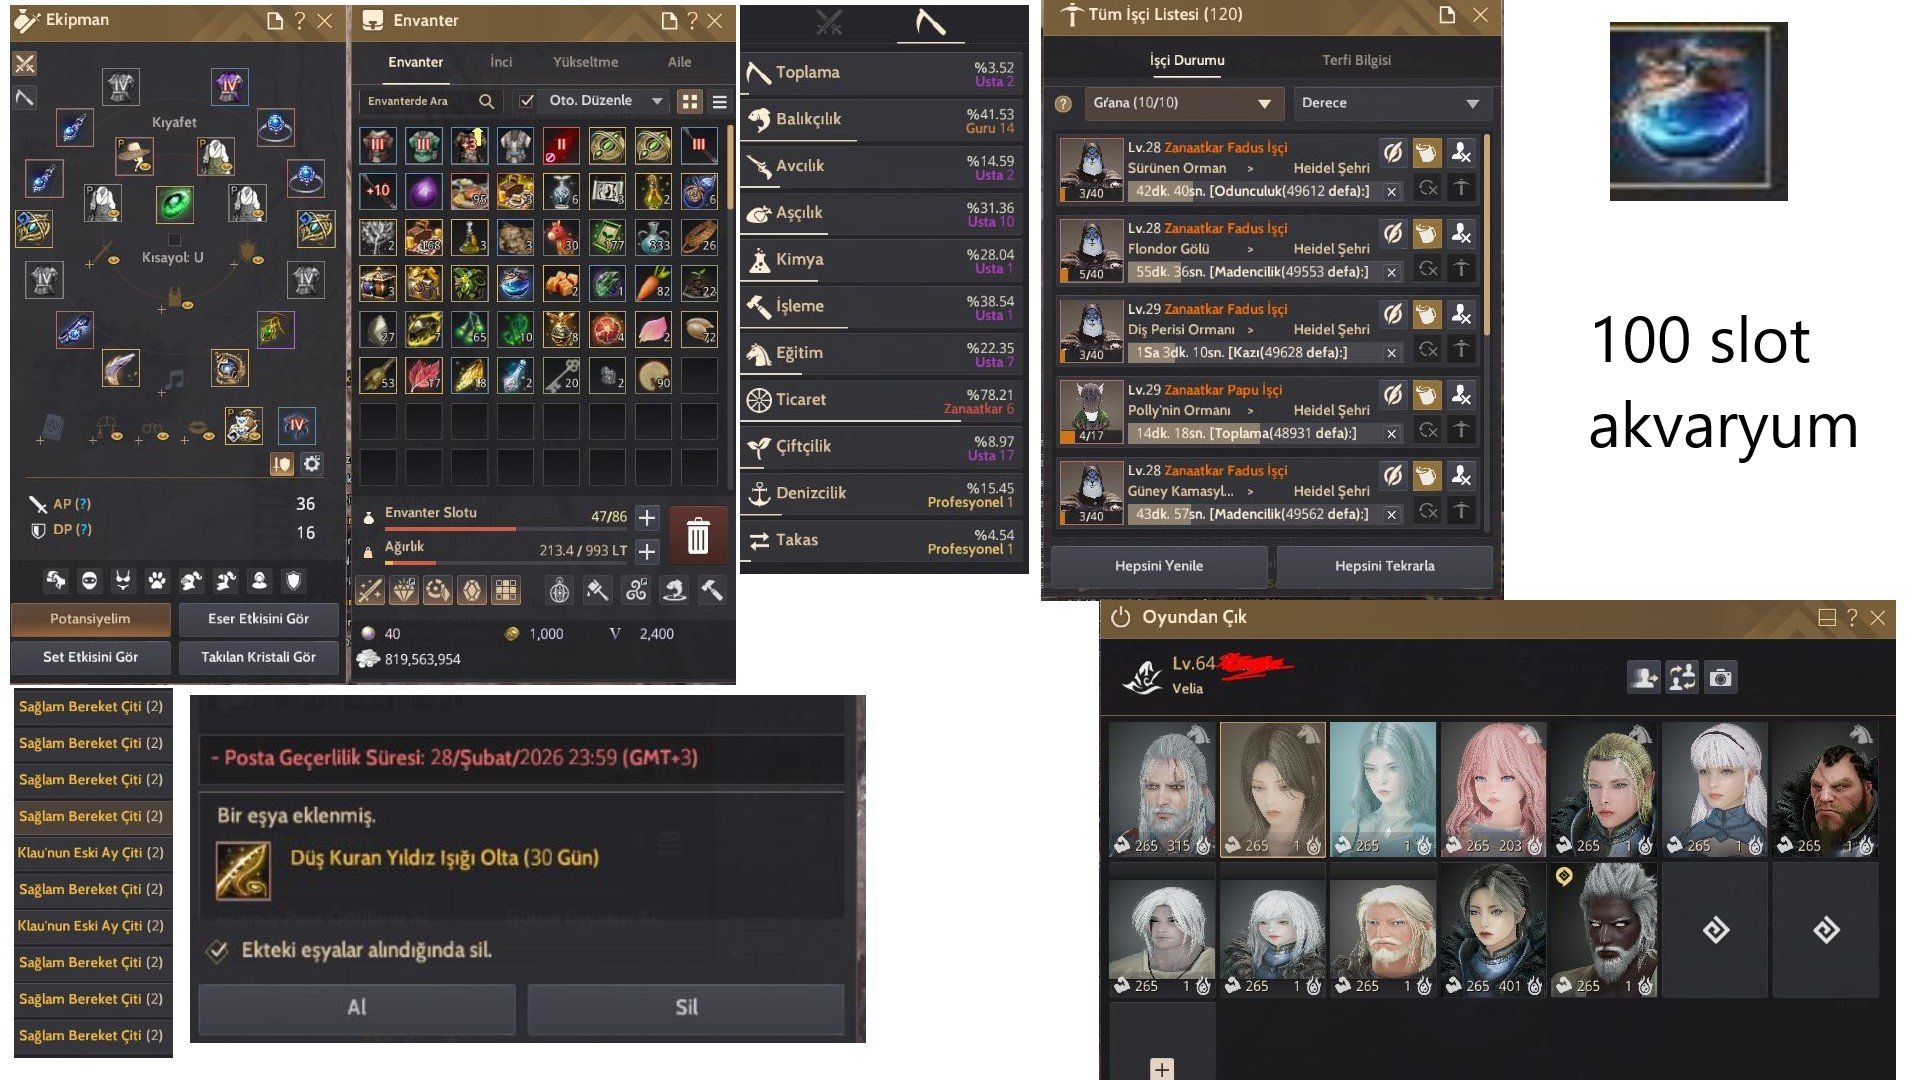Switch inventory to list view icon
This screenshot has width=1920, height=1080.
[x=719, y=101]
